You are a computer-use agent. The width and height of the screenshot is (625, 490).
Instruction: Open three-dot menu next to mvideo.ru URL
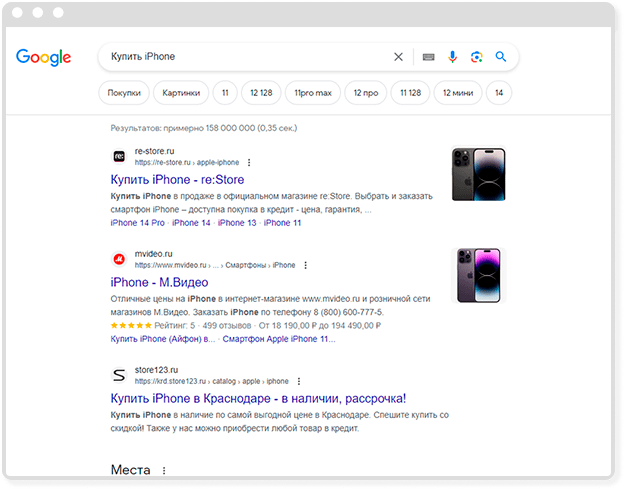click(x=305, y=266)
